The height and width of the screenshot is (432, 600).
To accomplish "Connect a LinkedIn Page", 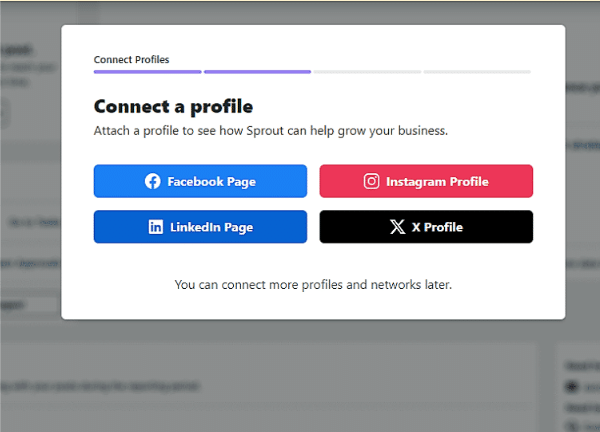I will coord(200,227).
